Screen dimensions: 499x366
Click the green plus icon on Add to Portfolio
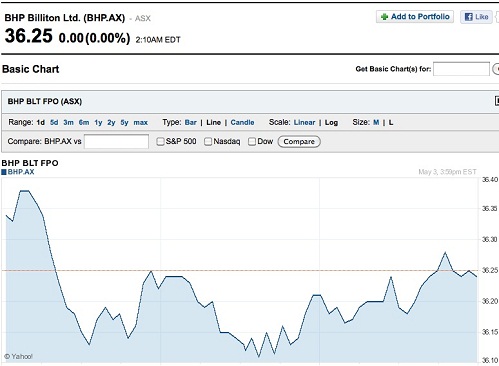(x=384, y=17)
